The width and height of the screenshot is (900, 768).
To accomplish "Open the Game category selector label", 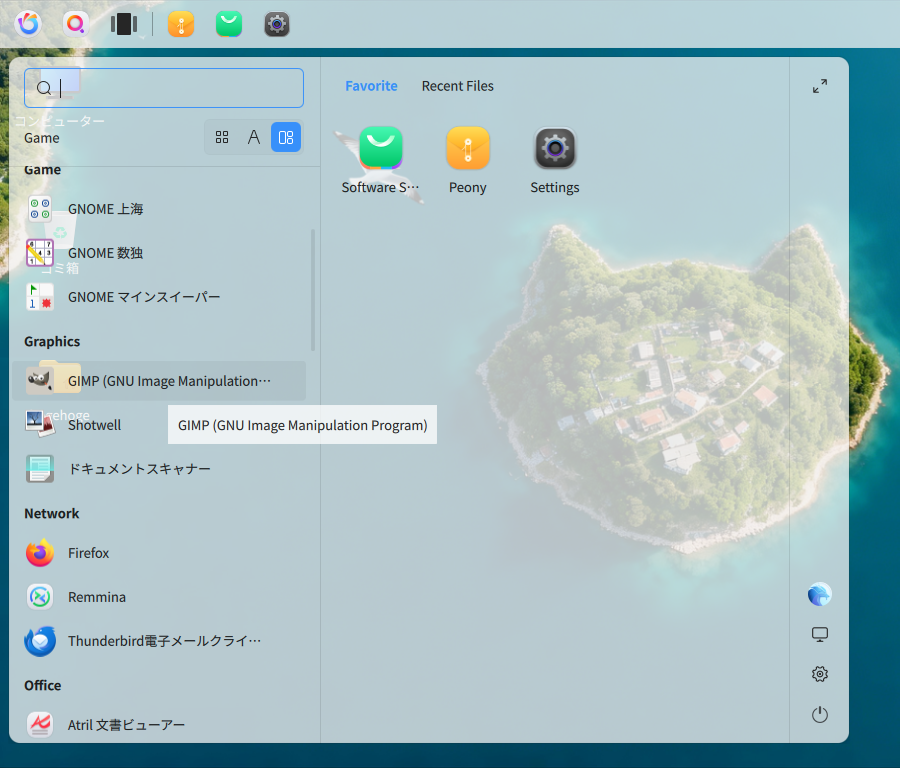I will click(42, 138).
